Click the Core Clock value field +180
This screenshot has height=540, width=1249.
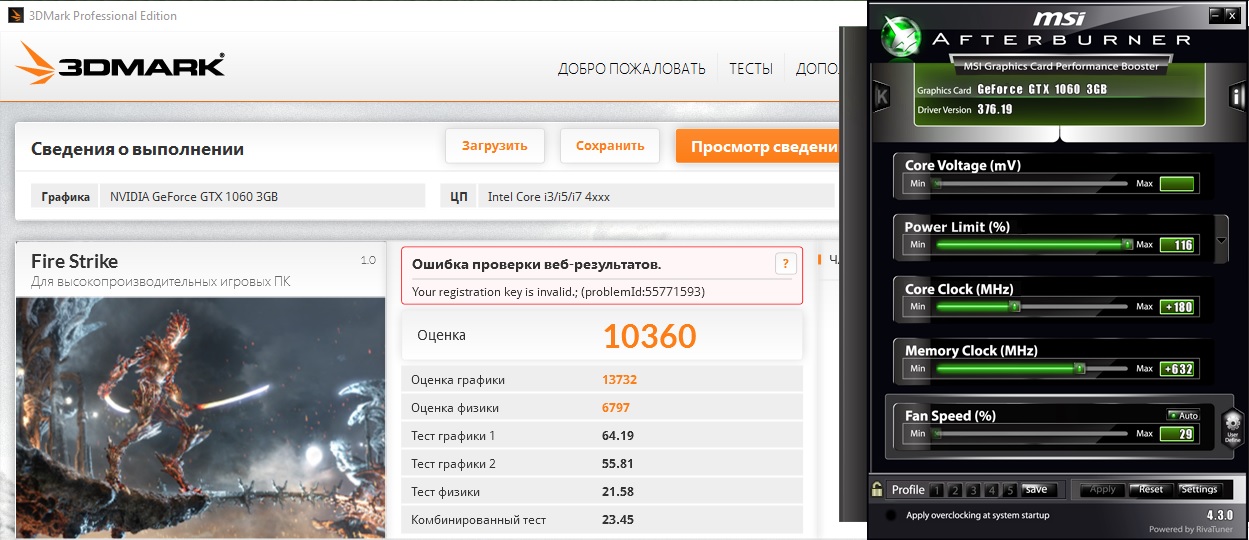click(x=1177, y=307)
